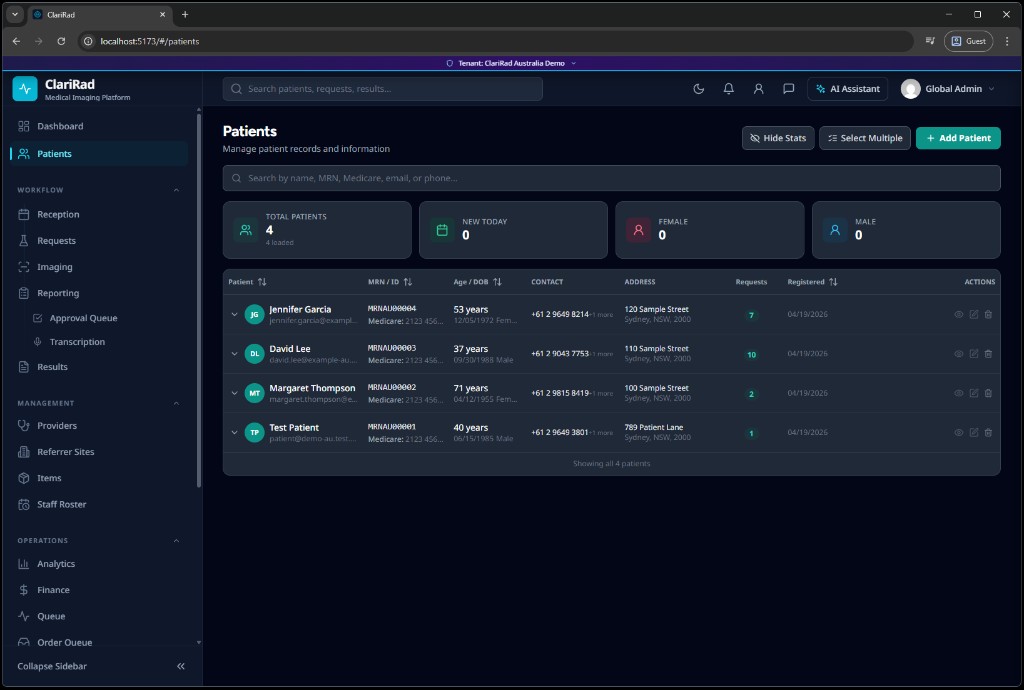Expand Margaret Thompson row
Viewport: 1024px width, 690px height.
[x=234, y=393]
